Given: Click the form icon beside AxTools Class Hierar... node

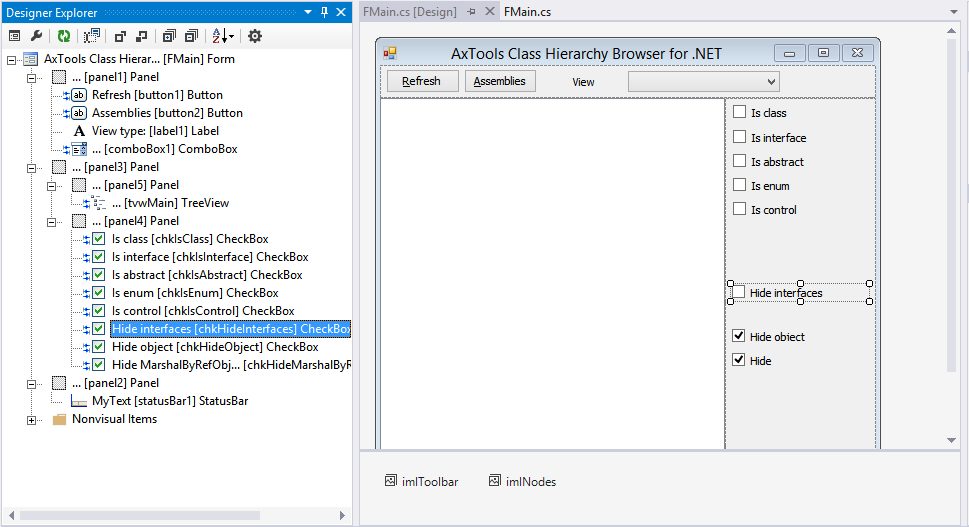Looking at the screenshot, I should tap(30, 59).
